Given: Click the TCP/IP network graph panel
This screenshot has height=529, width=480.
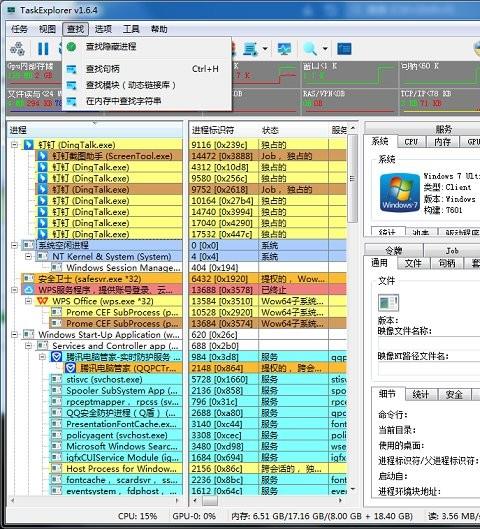Looking at the screenshot, I should coord(439,101).
